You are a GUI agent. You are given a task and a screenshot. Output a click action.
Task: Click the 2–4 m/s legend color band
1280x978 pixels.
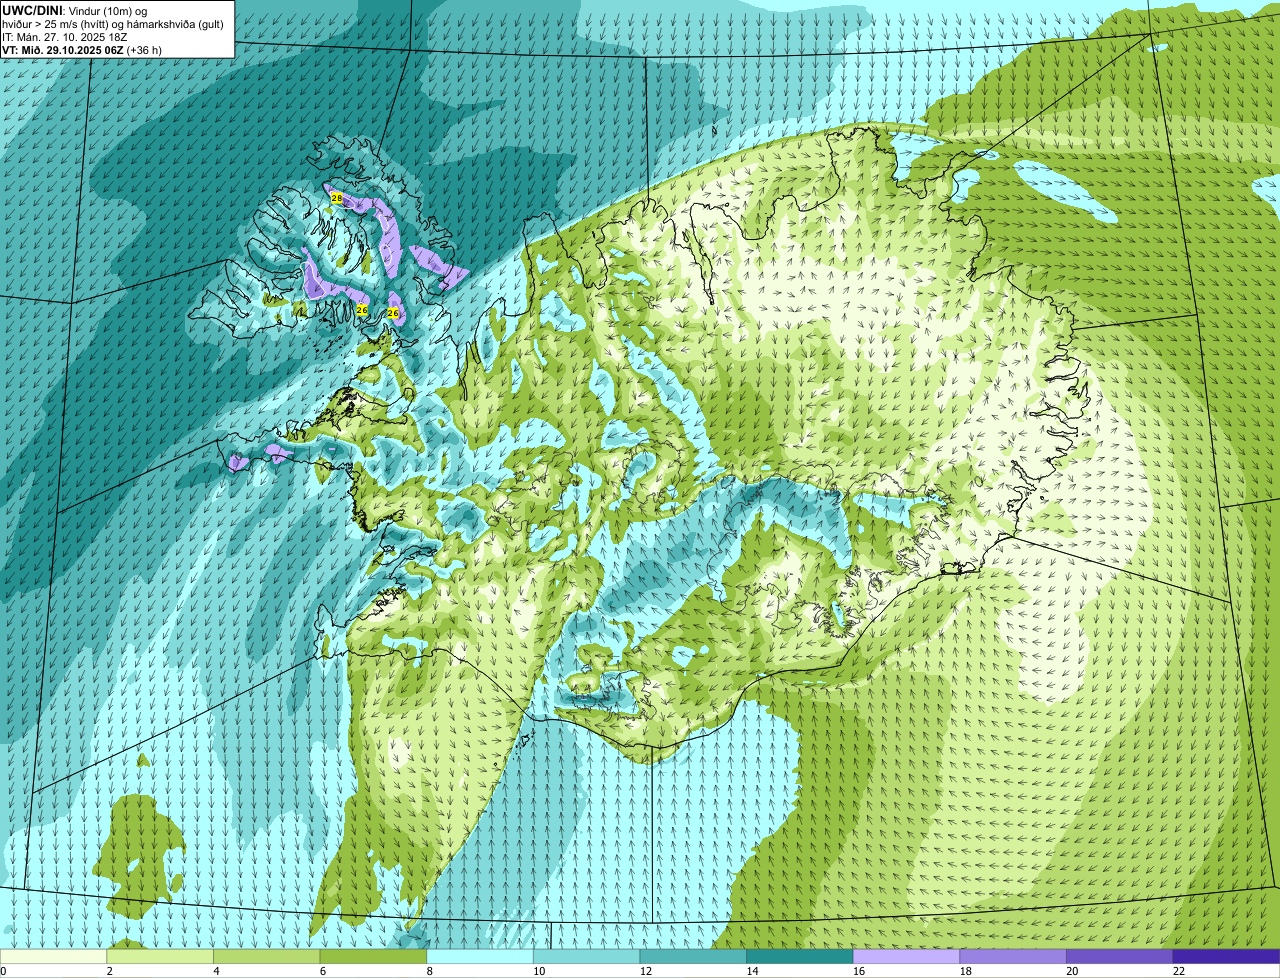pos(160,956)
